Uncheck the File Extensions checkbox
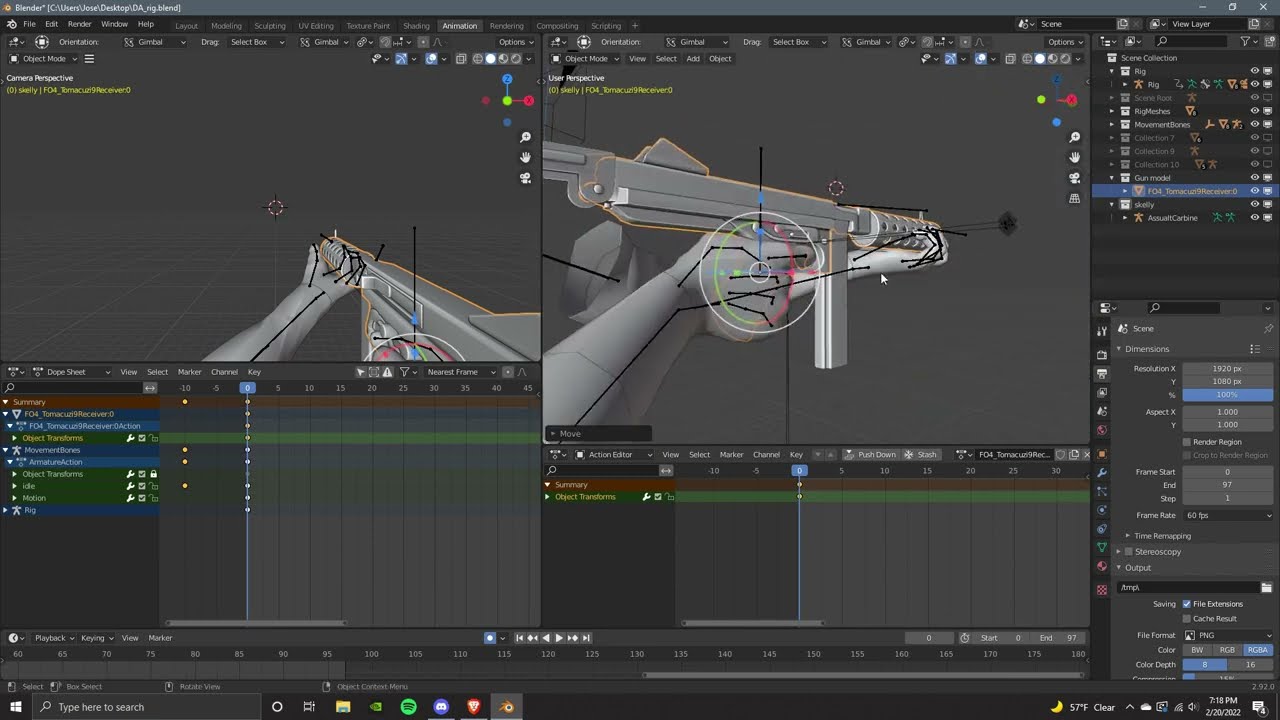 1187,604
